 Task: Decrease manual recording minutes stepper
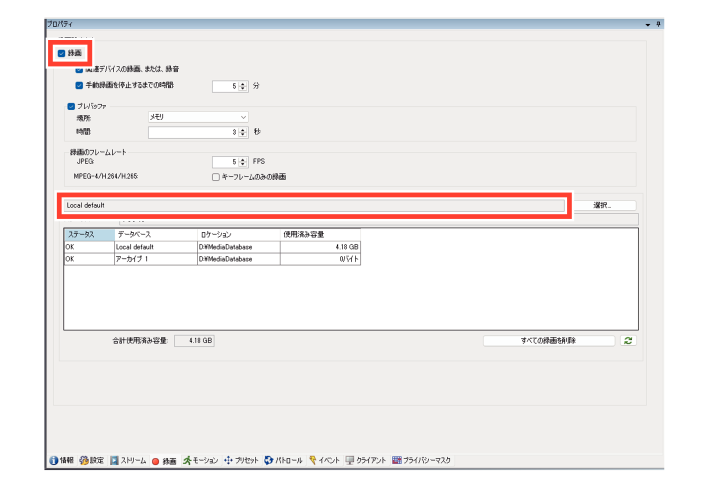[x=243, y=88]
